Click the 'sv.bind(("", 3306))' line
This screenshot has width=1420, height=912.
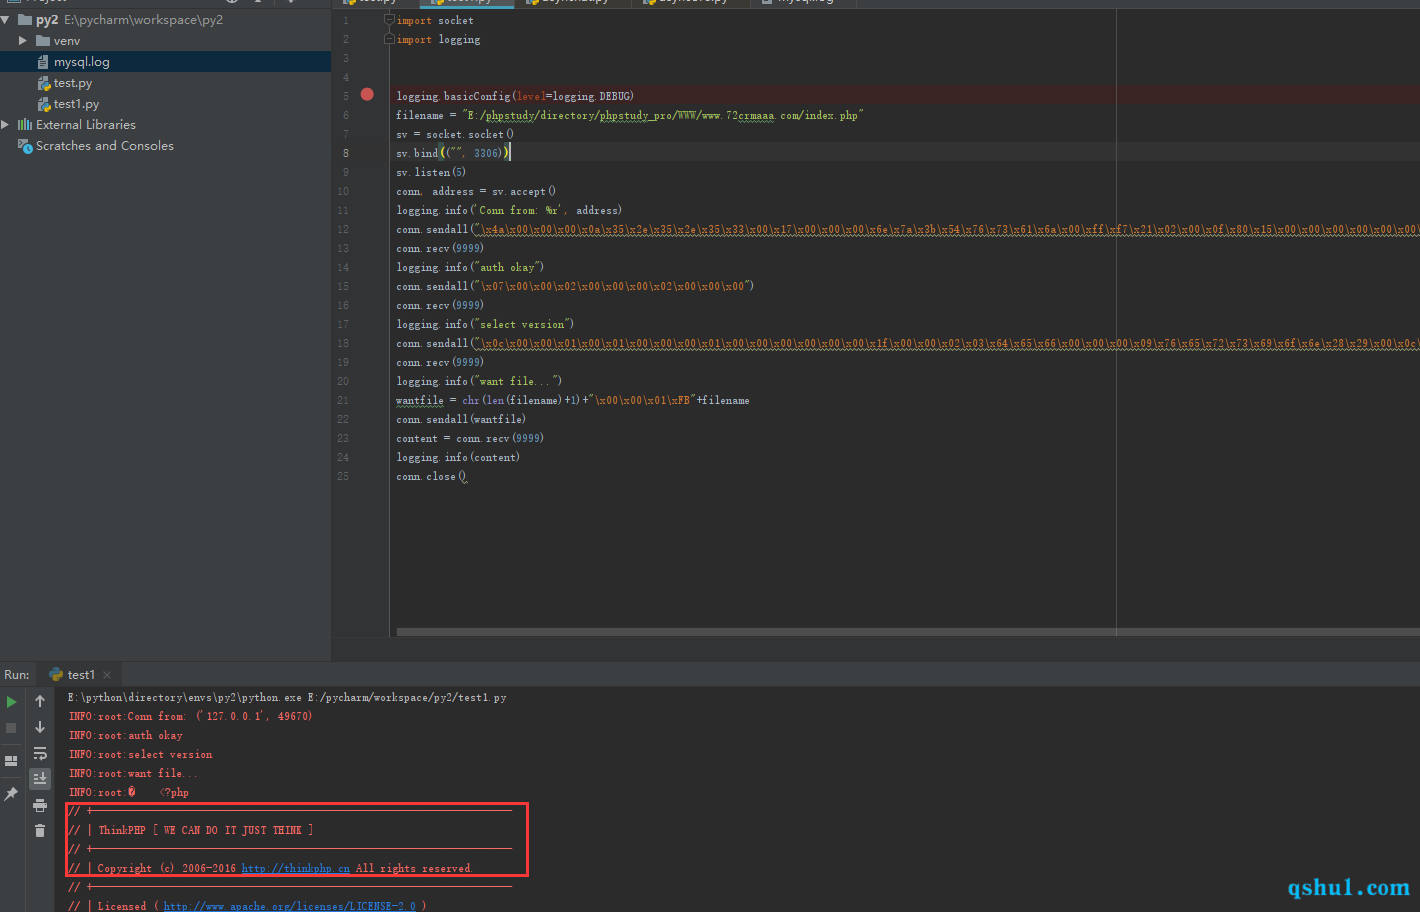coord(454,153)
